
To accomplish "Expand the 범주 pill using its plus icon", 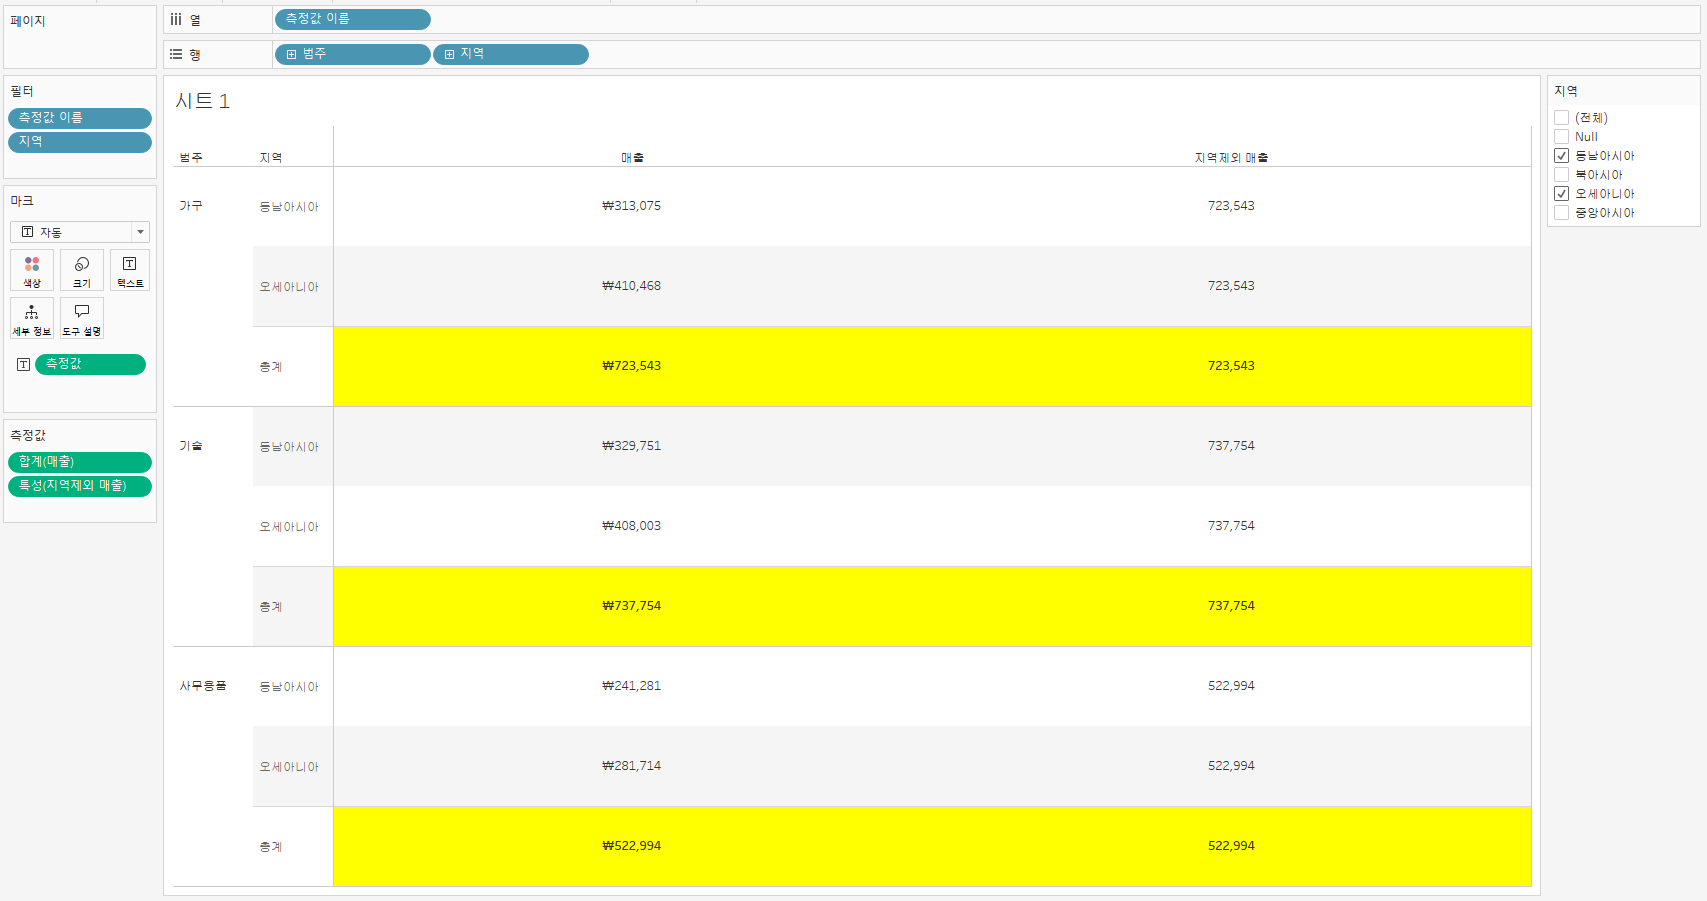I will 291,54.
